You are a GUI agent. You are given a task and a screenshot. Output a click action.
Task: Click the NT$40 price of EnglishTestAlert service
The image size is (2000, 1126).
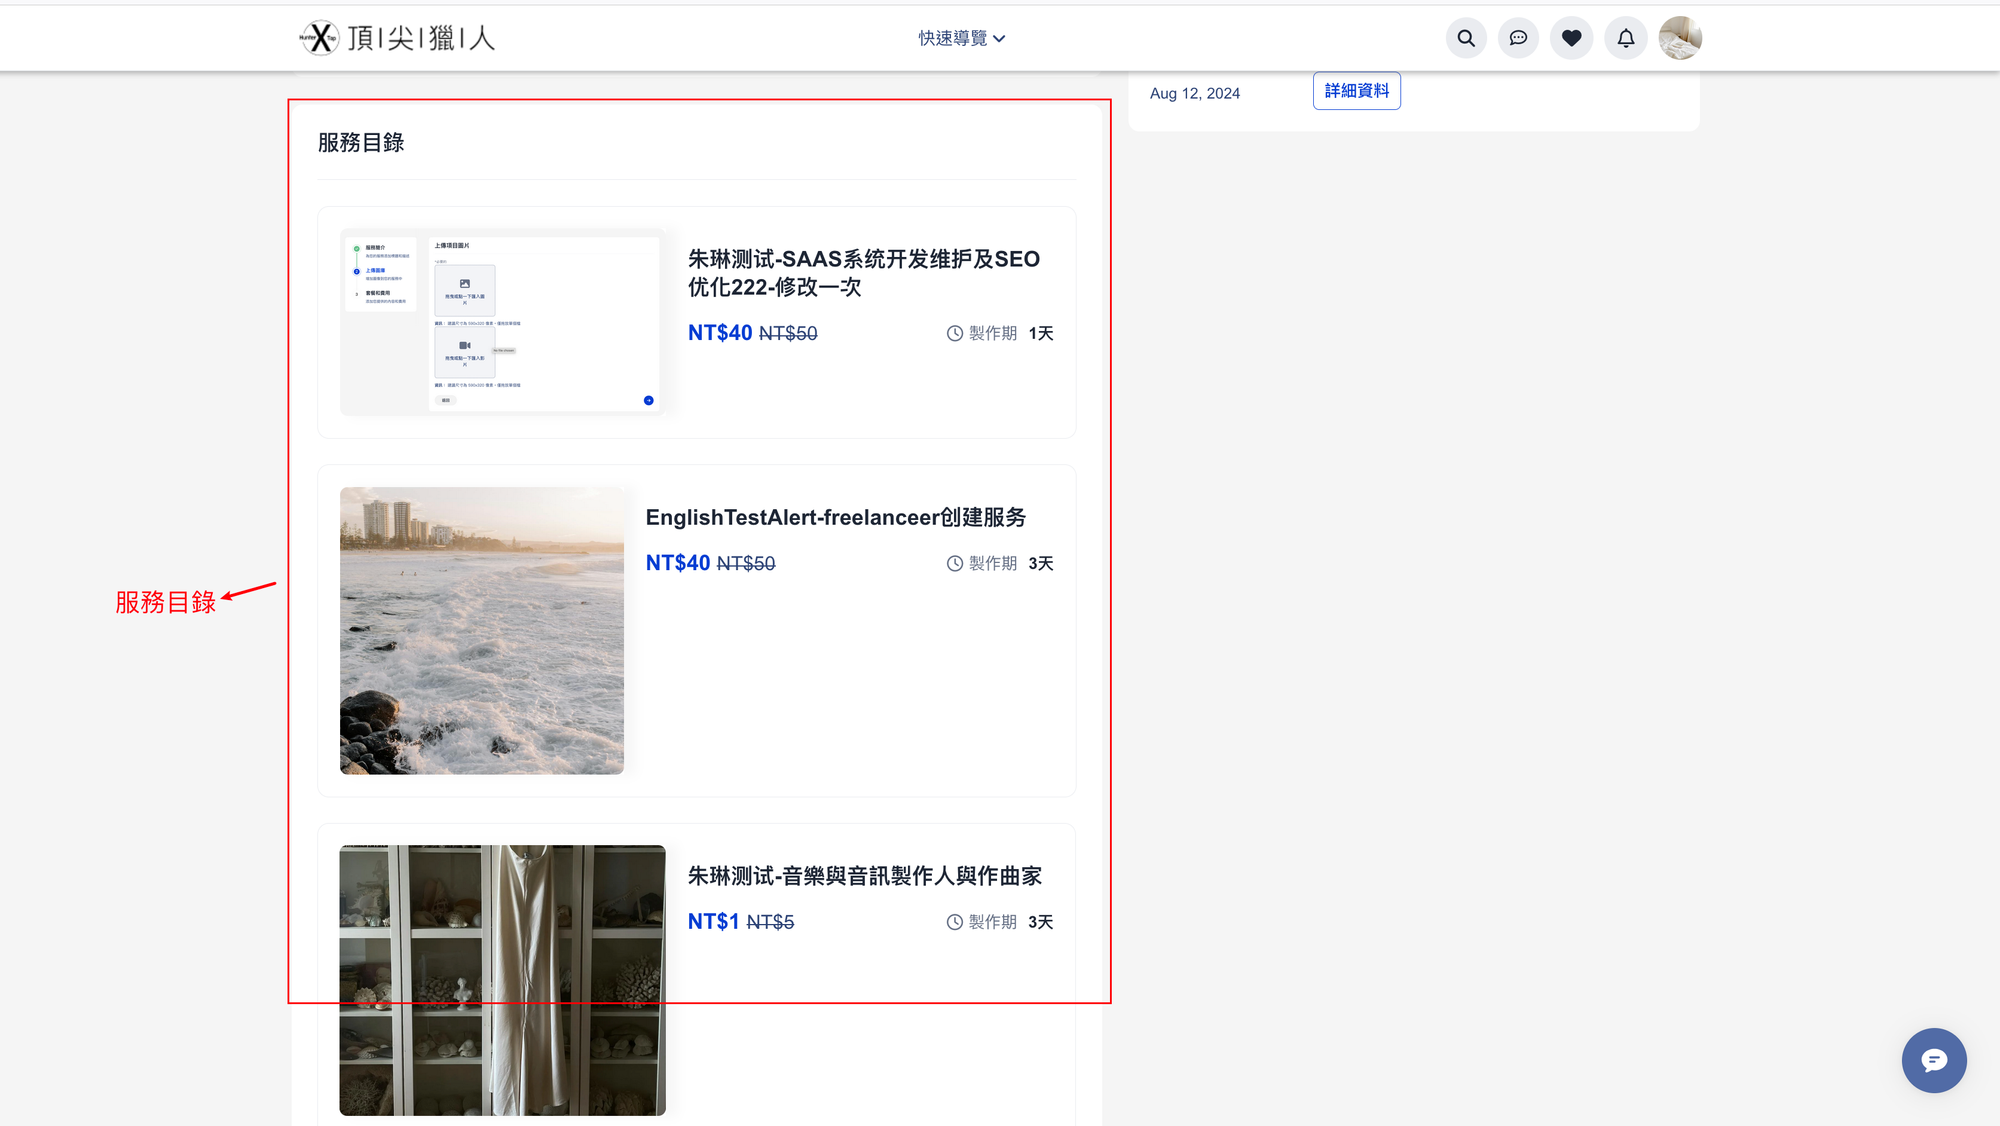point(677,563)
